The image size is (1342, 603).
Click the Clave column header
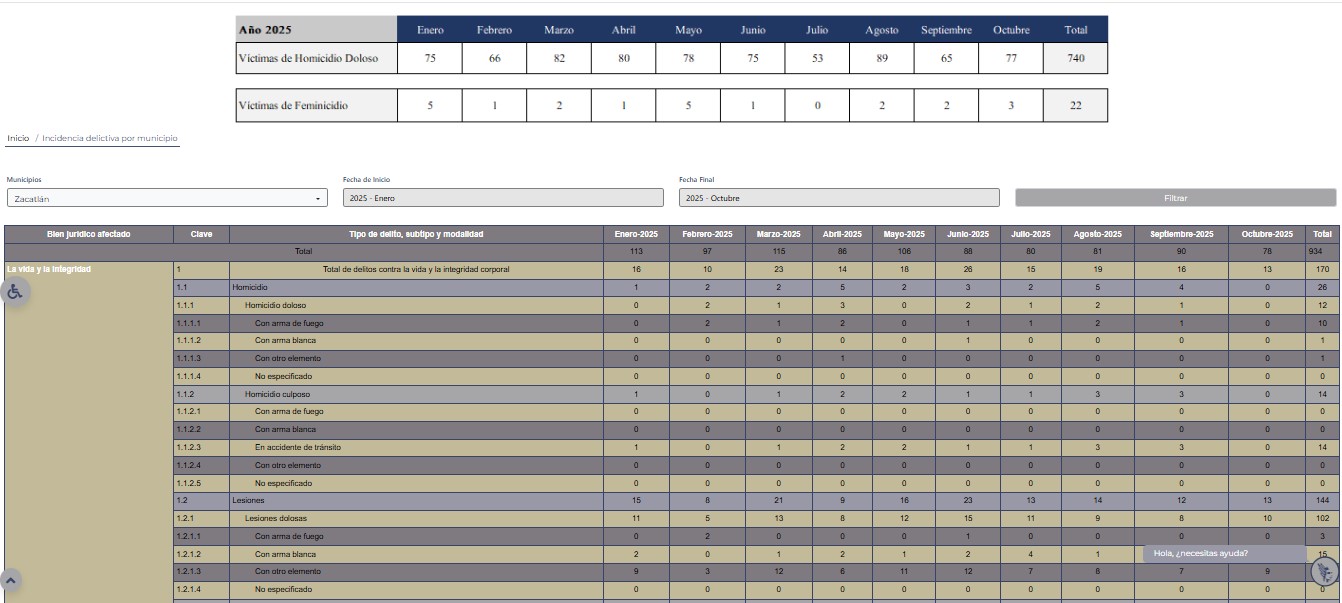pos(201,234)
